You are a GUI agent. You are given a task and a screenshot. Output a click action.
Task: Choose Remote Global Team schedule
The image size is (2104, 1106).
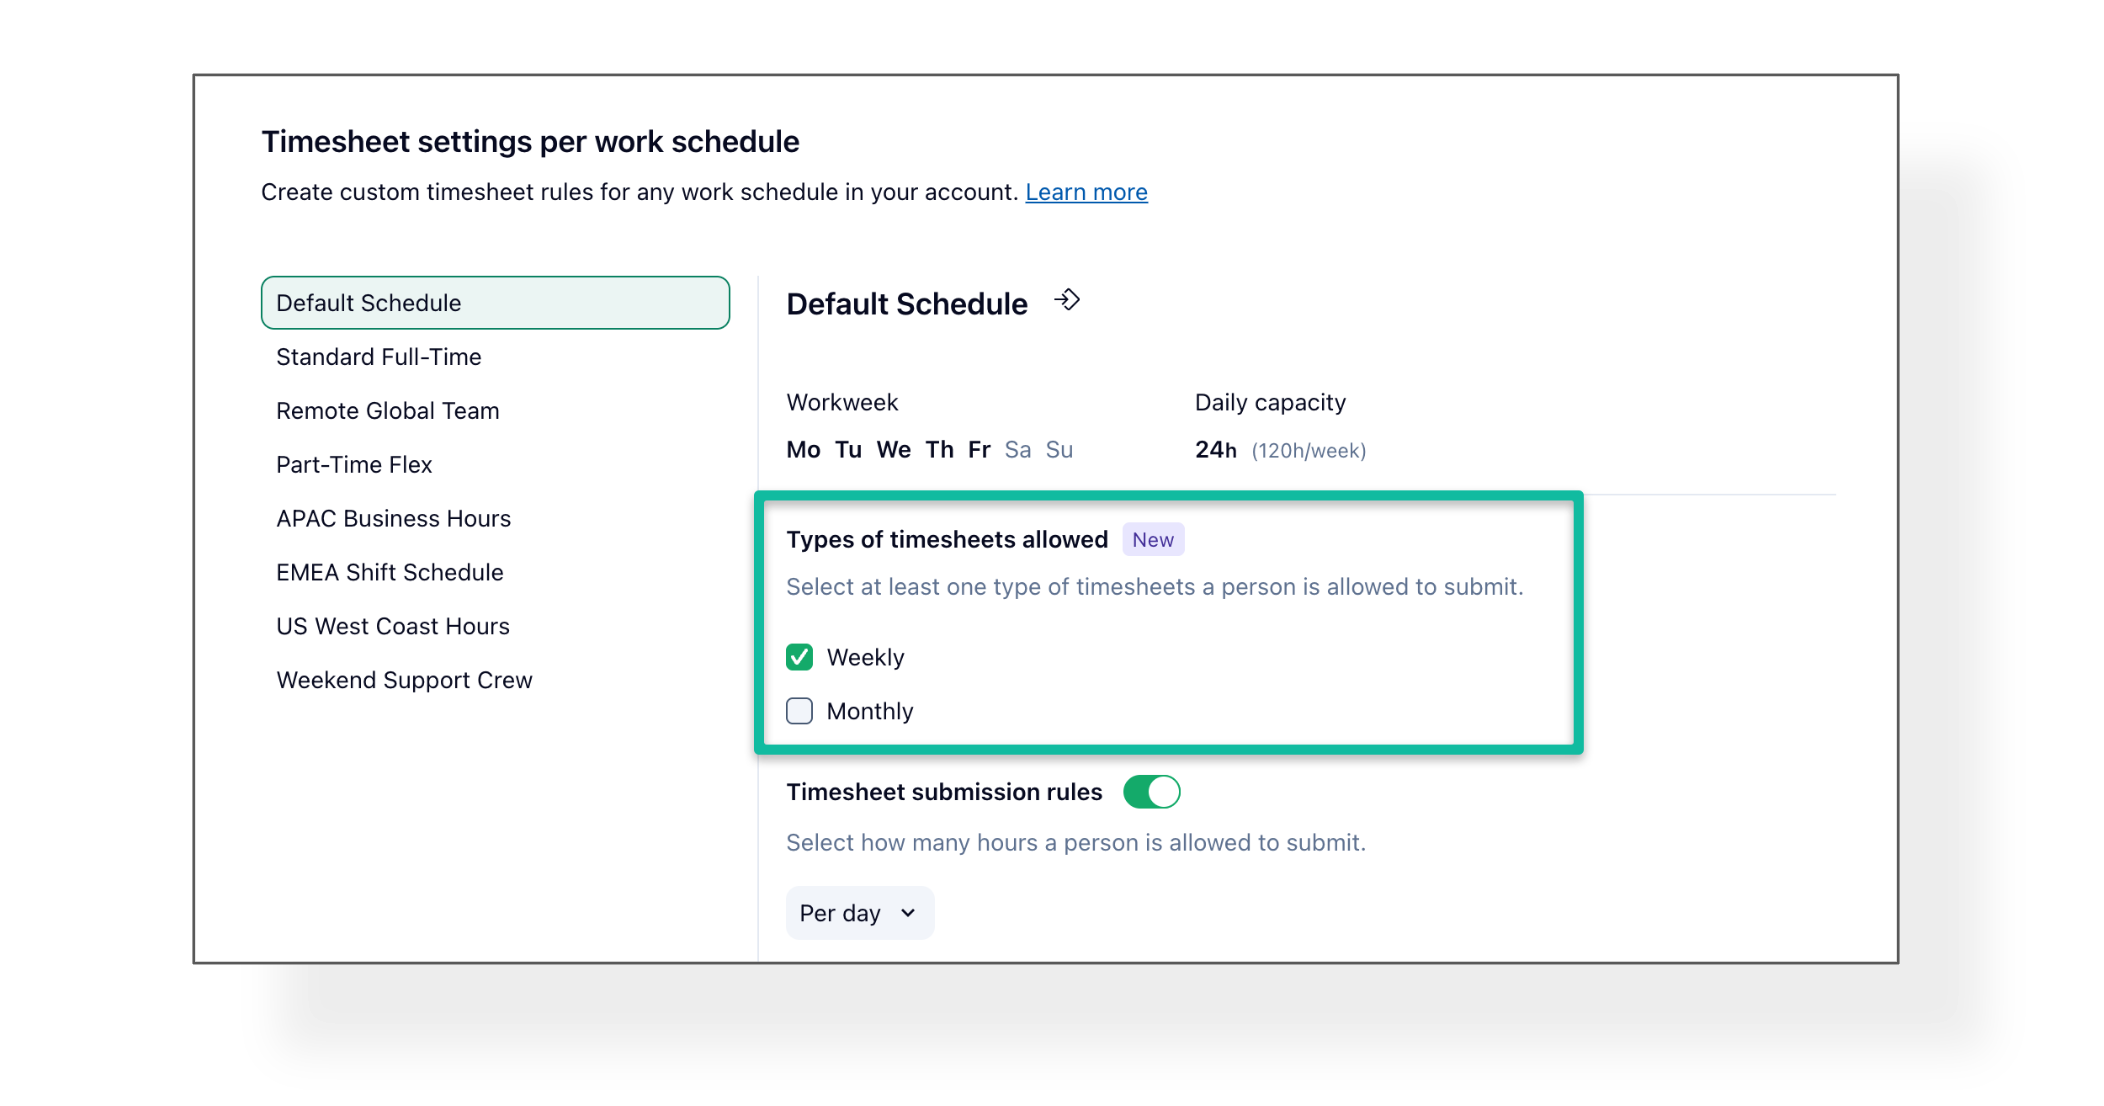point(387,411)
